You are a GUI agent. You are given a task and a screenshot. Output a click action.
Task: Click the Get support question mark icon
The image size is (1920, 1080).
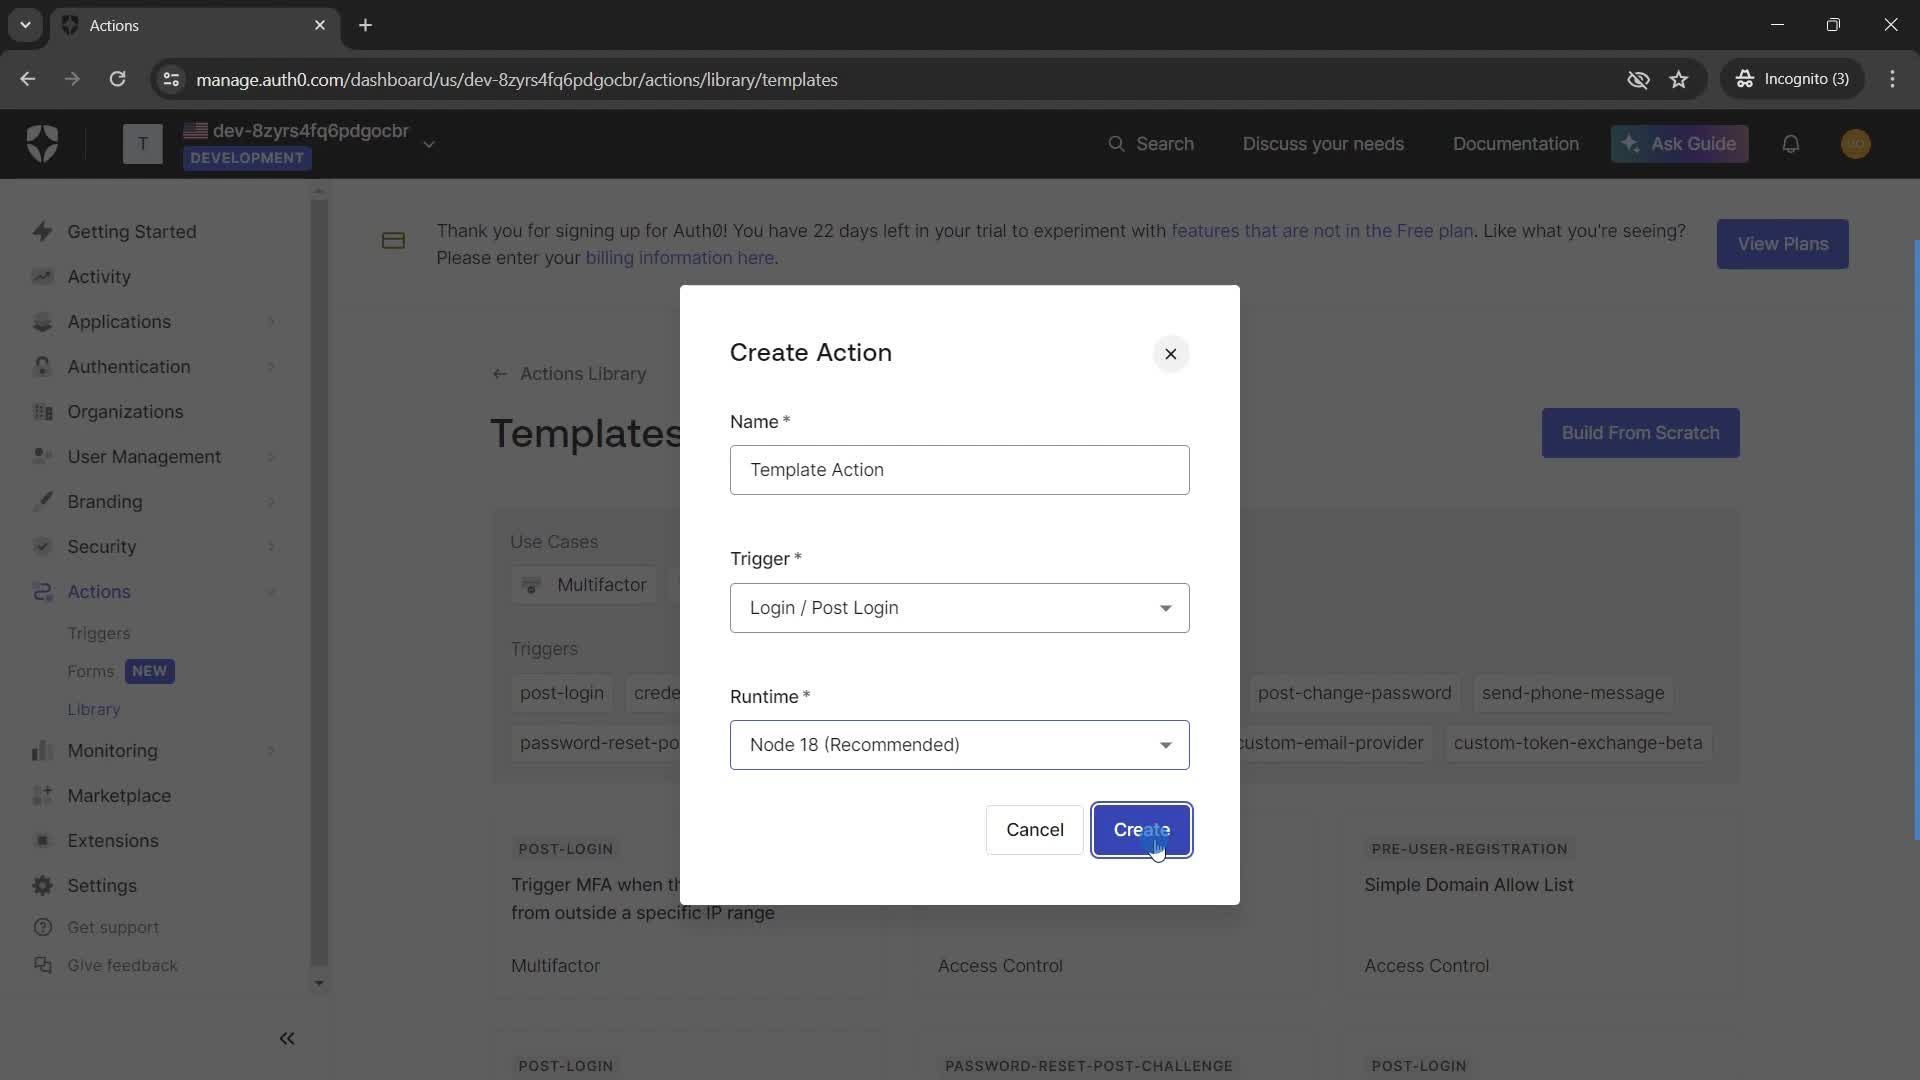42,928
